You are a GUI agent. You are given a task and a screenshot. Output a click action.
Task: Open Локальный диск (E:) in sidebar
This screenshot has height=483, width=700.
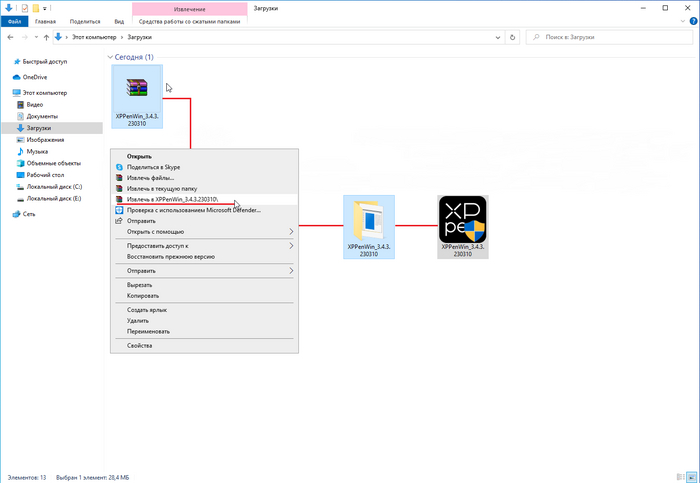tap(54, 199)
